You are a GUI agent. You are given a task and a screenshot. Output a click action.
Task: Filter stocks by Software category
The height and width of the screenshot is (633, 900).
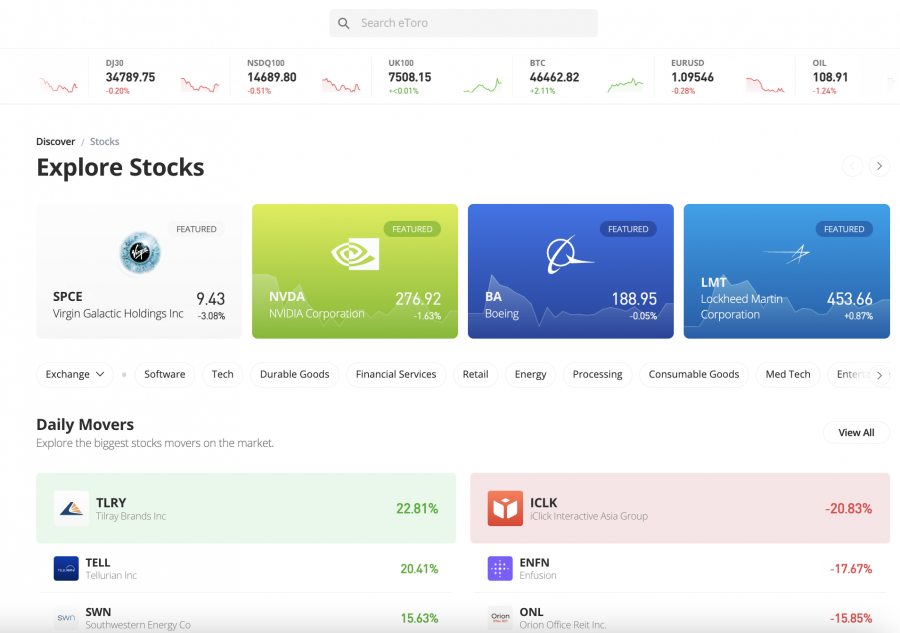[165, 374]
